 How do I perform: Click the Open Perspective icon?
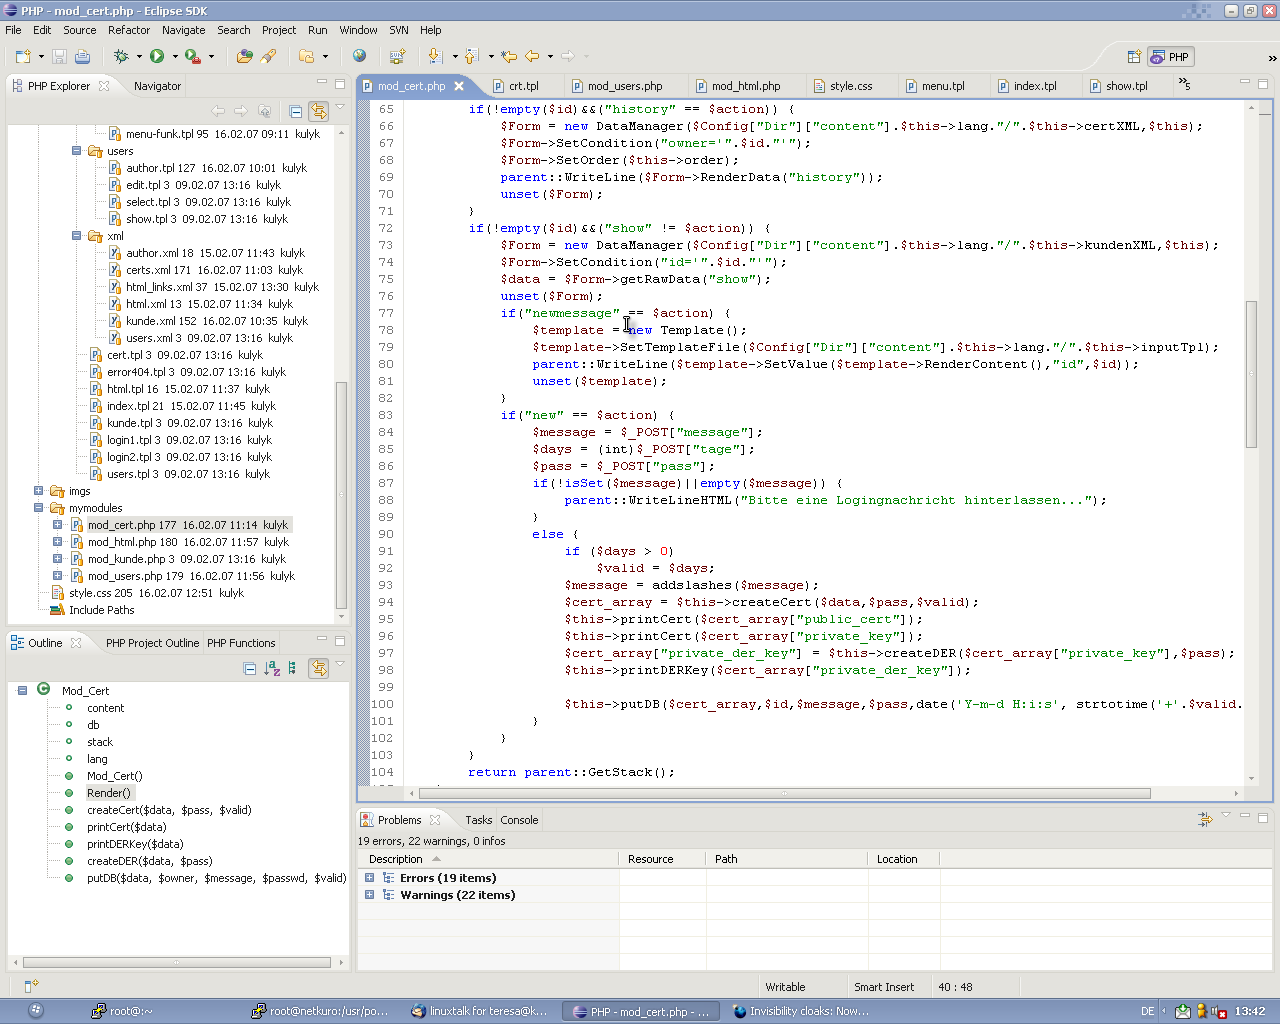(1134, 57)
